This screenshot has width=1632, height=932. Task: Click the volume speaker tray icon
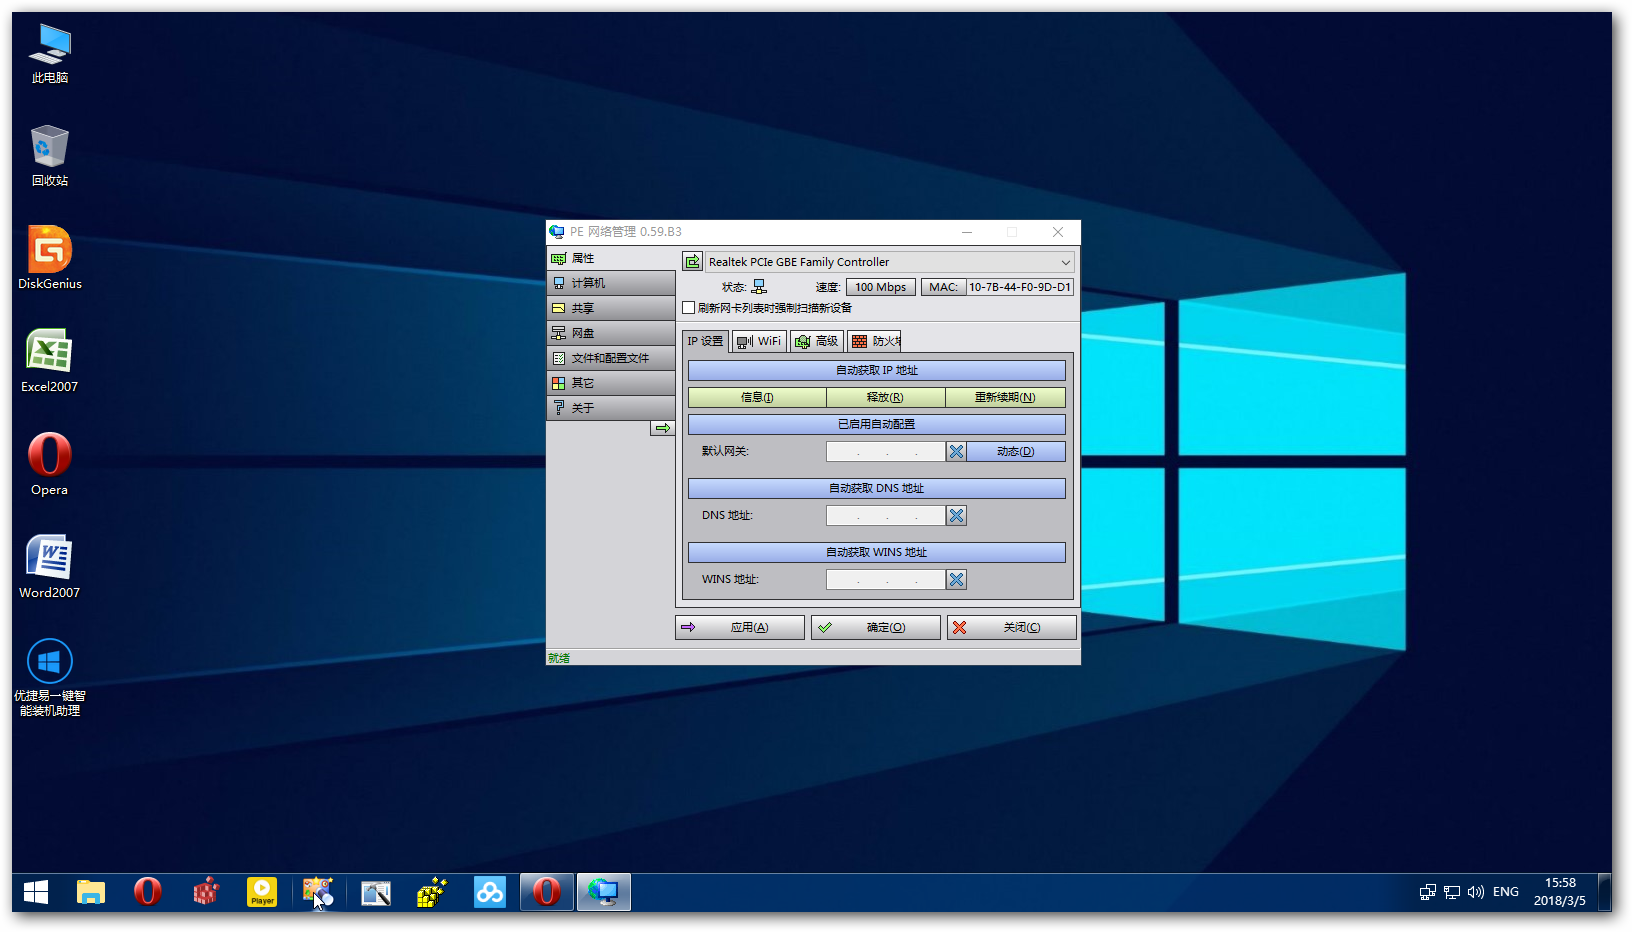[x=1475, y=892]
